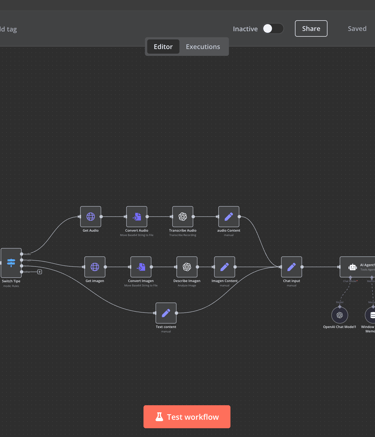Open the Get Audio HTTP node

(90, 217)
